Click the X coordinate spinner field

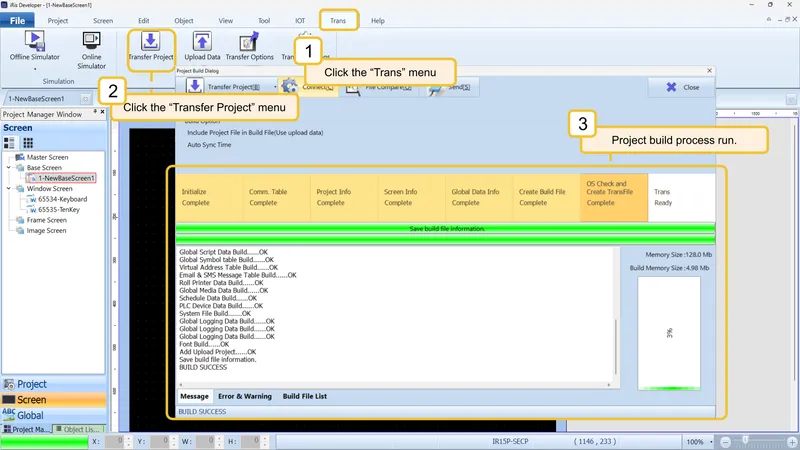click(x=115, y=441)
